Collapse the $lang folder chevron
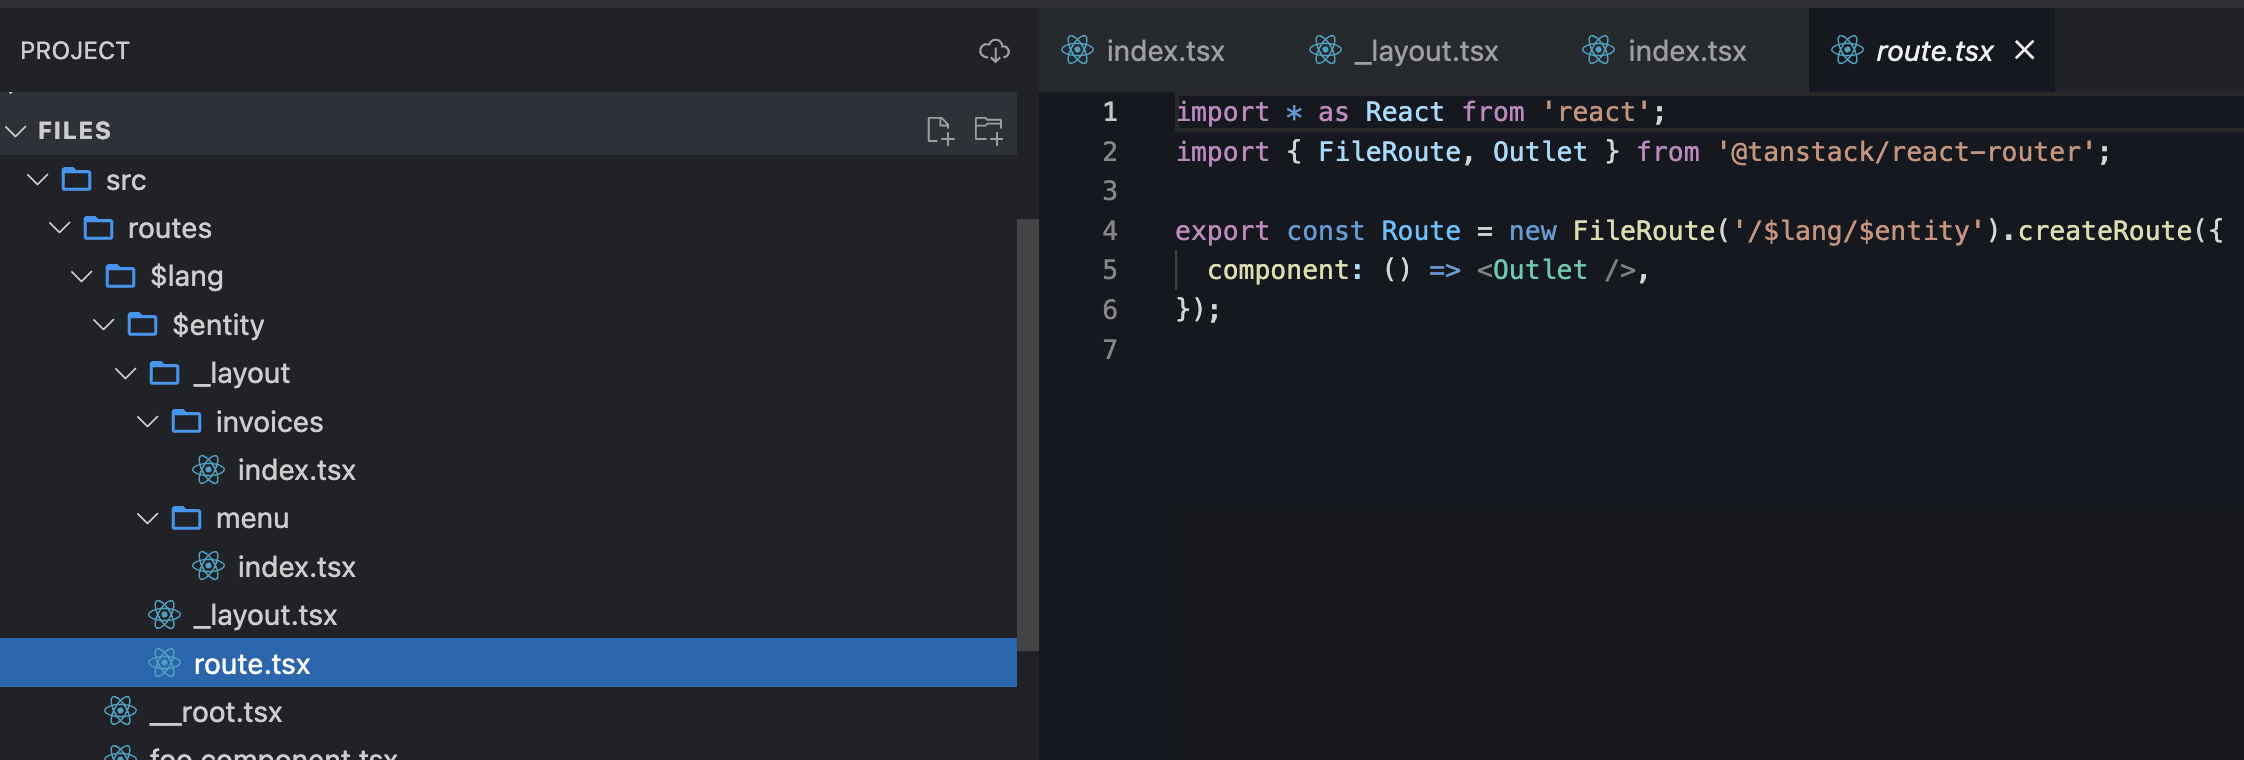The height and width of the screenshot is (760, 2244). coord(82,276)
